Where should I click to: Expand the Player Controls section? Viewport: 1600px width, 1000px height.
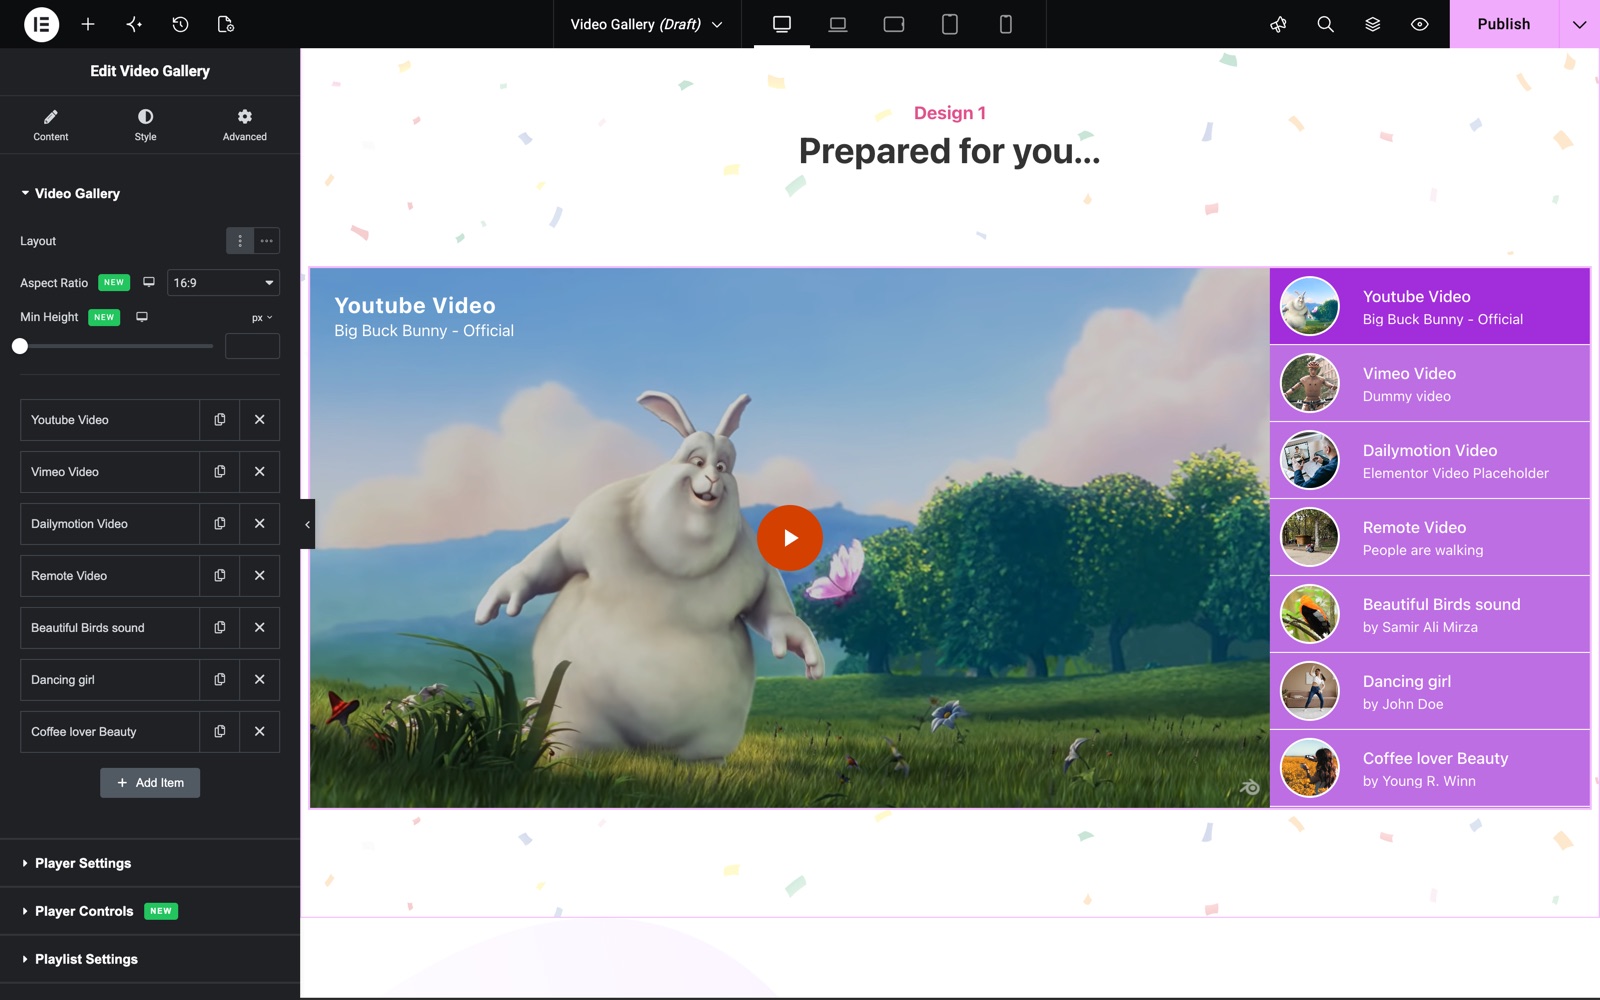click(150, 911)
